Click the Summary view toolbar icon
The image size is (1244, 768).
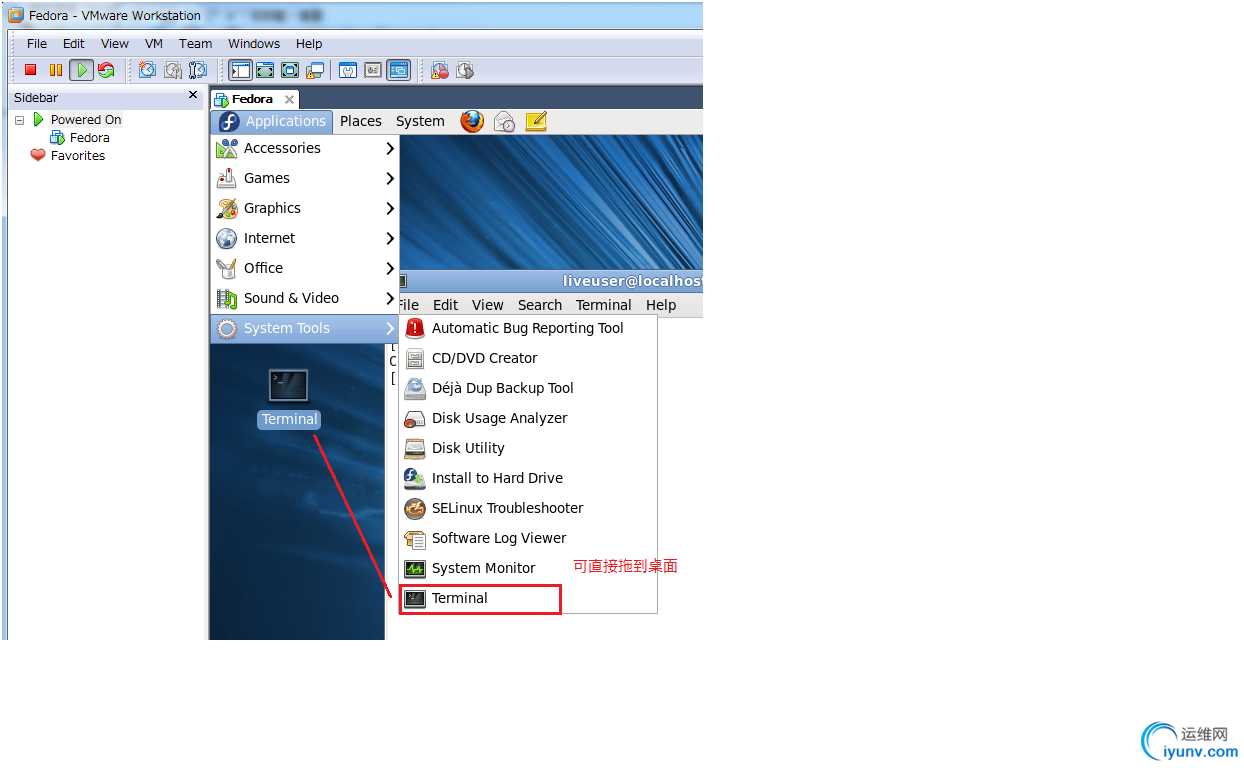(x=348, y=70)
